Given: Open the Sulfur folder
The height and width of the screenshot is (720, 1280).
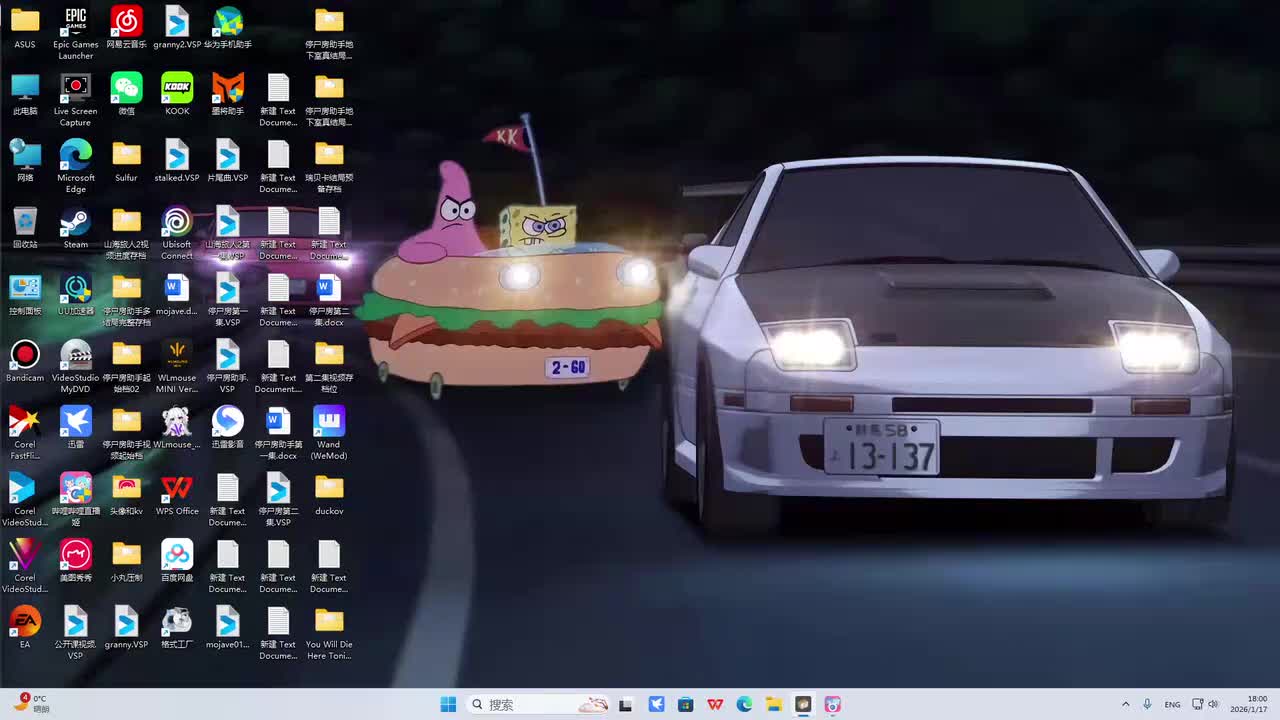Looking at the screenshot, I should click(x=126, y=162).
